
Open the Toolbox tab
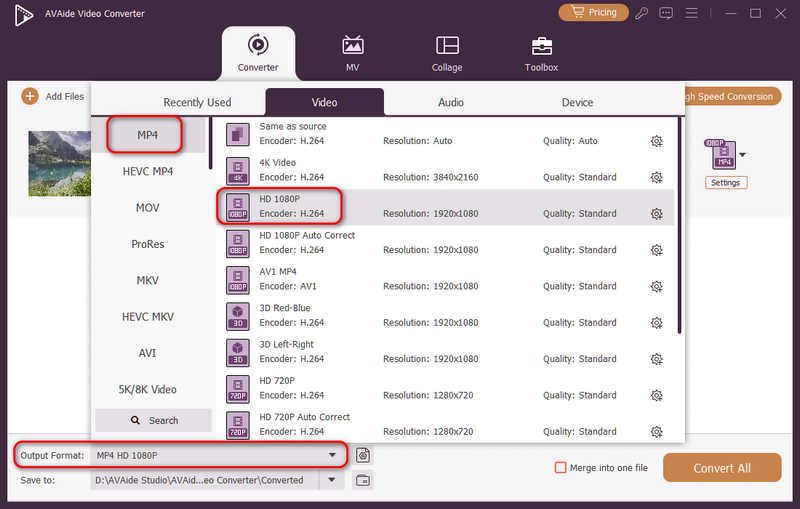[541, 54]
